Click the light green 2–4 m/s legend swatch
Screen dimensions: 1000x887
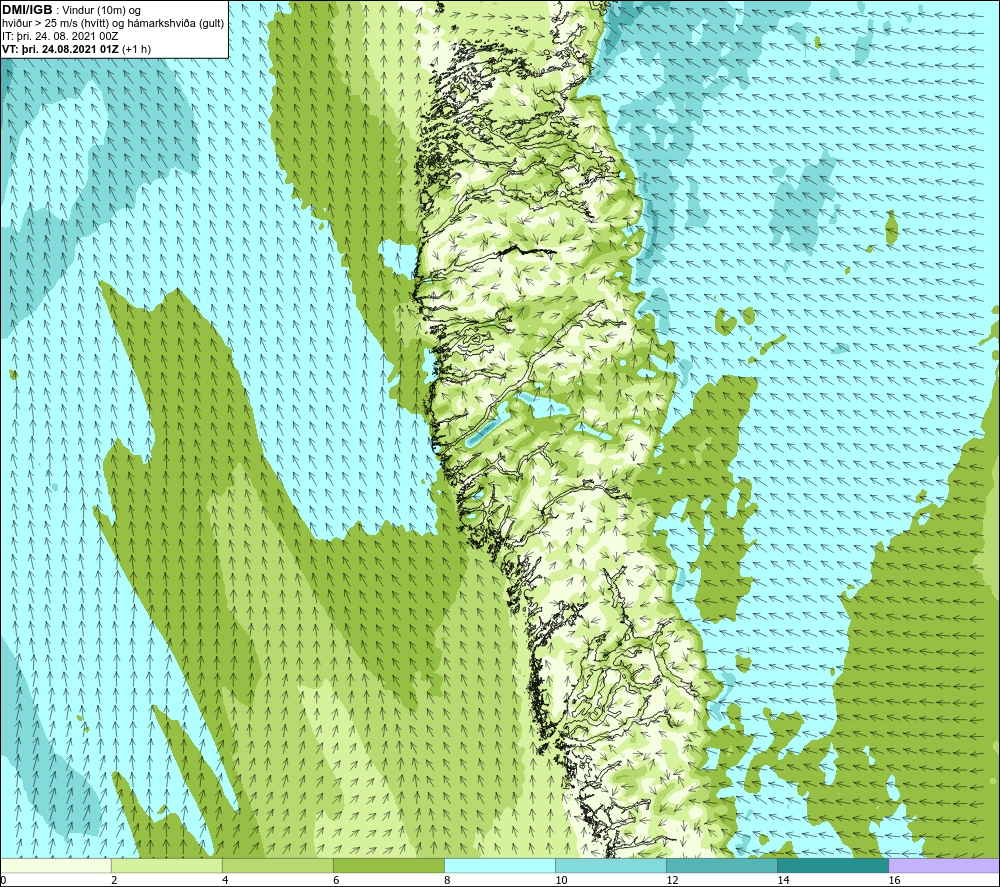pyautogui.click(x=167, y=865)
